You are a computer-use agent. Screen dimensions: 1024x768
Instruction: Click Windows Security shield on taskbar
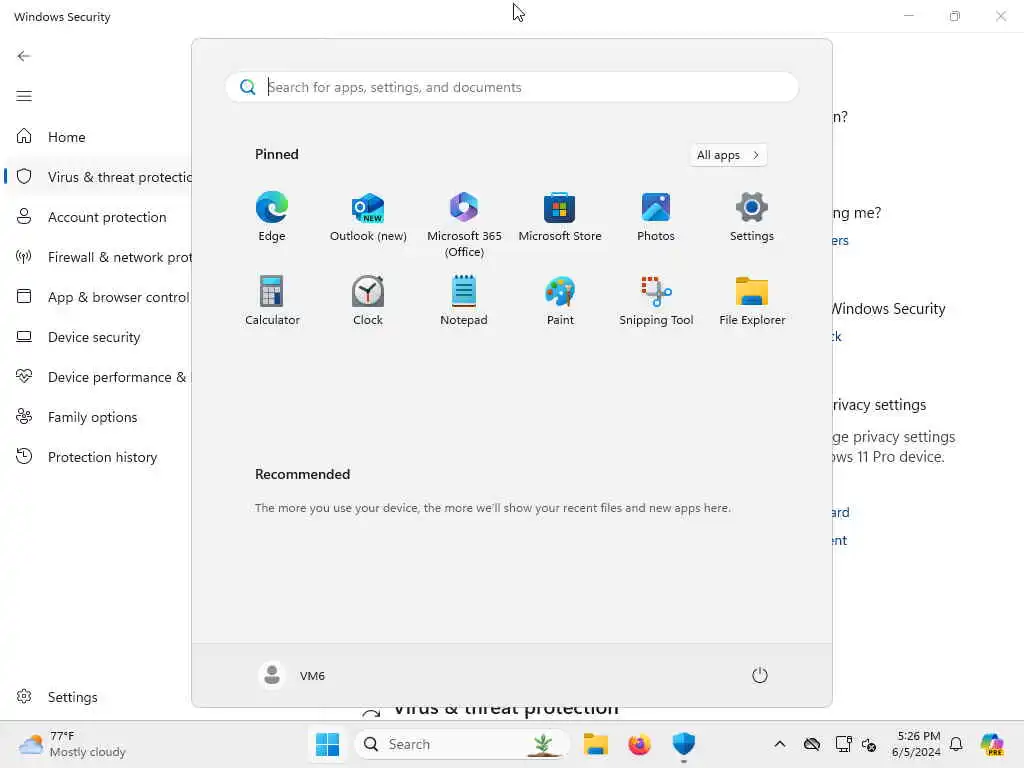click(x=683, y=744)
